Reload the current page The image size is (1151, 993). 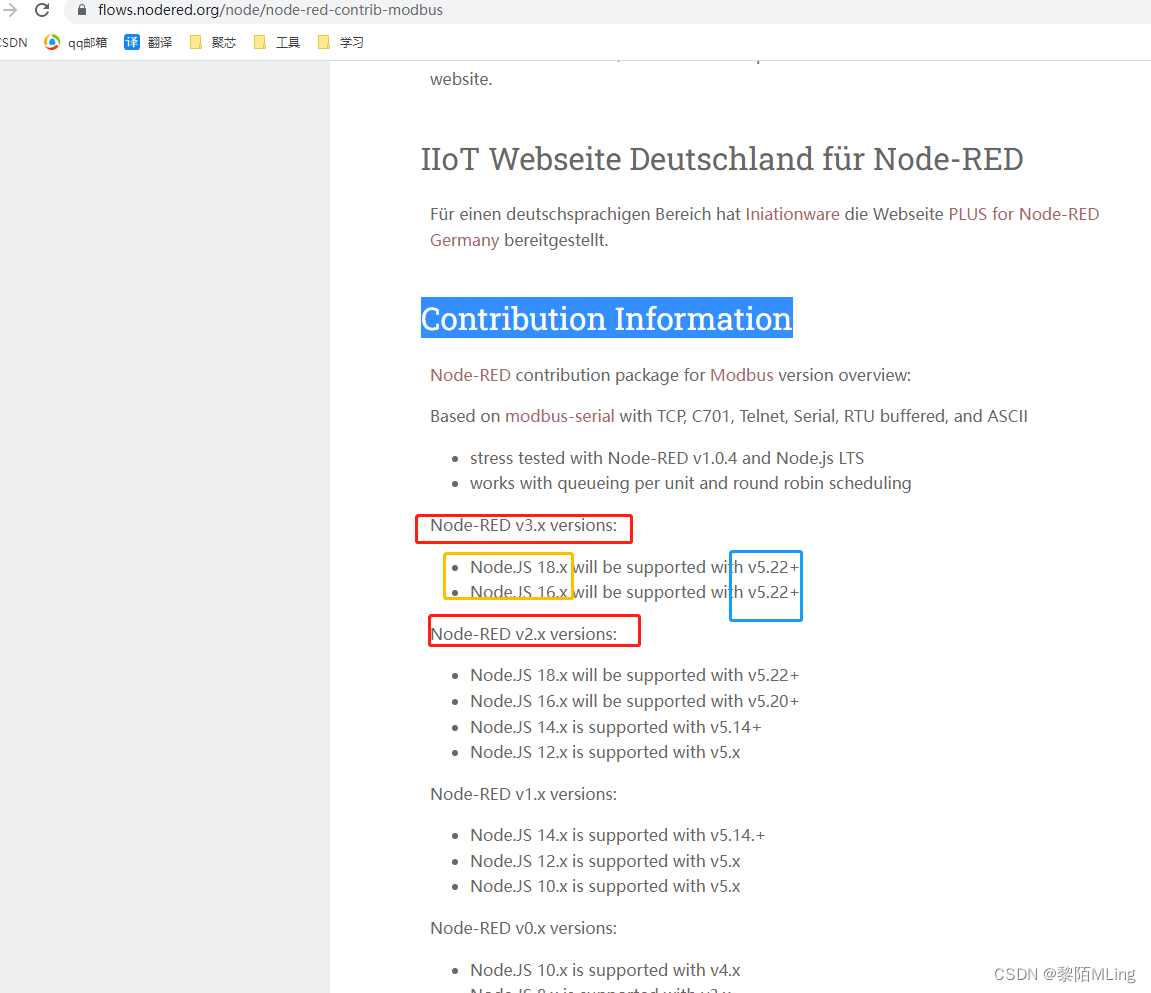click(41, 10)
